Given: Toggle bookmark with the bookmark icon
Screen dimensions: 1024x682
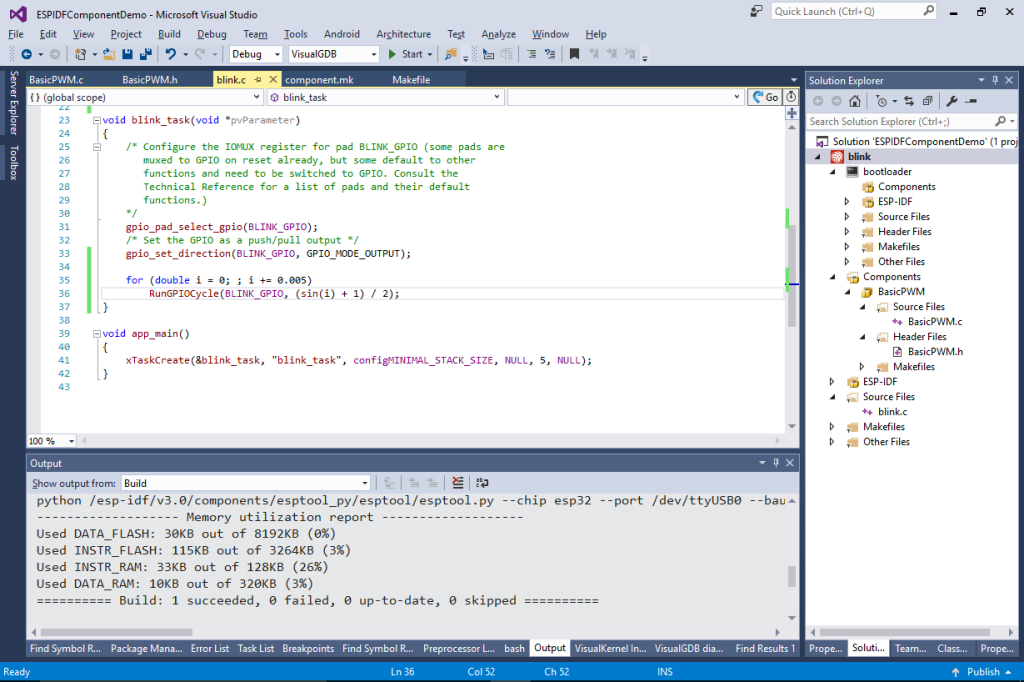Looking at the screenshot, I should click(x=575, y=54).
